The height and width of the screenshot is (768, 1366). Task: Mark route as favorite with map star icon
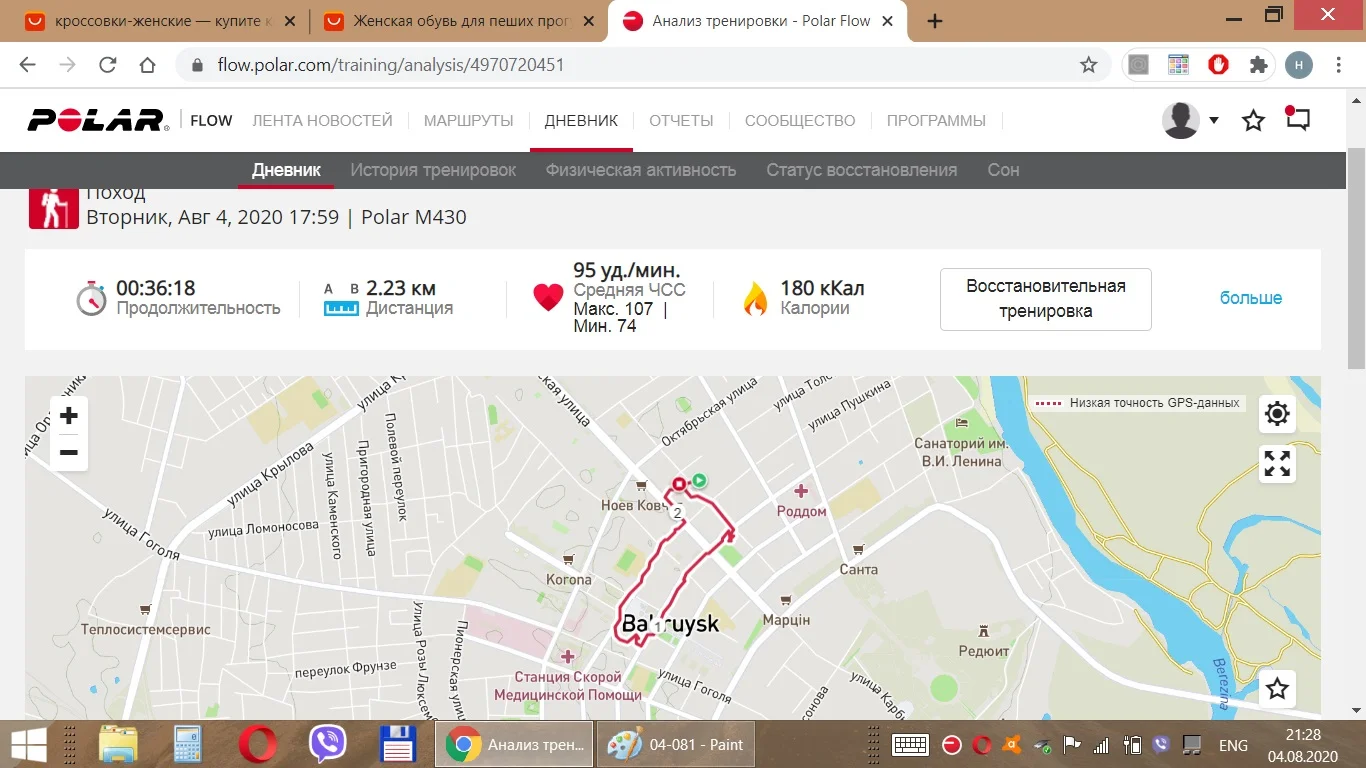tap(1277, 688)
